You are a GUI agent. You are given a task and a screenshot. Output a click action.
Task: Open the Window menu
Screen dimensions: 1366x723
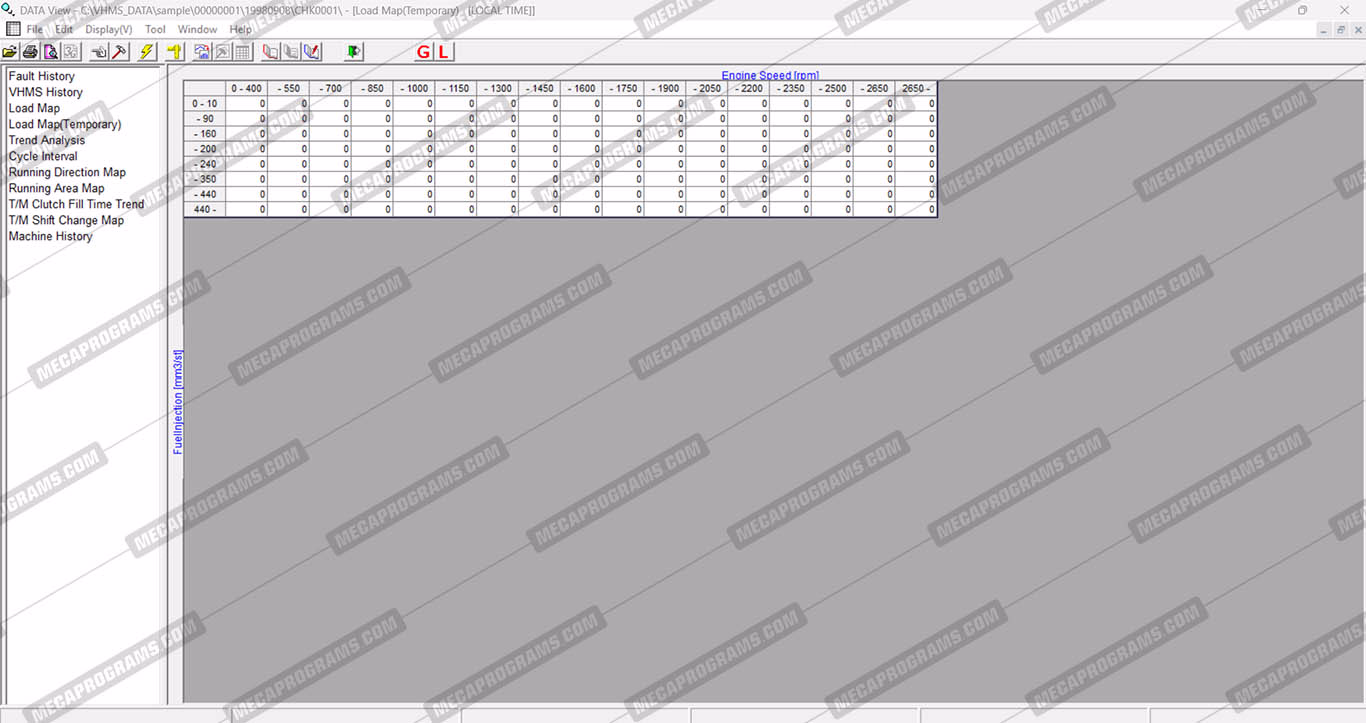click(198, 30)
